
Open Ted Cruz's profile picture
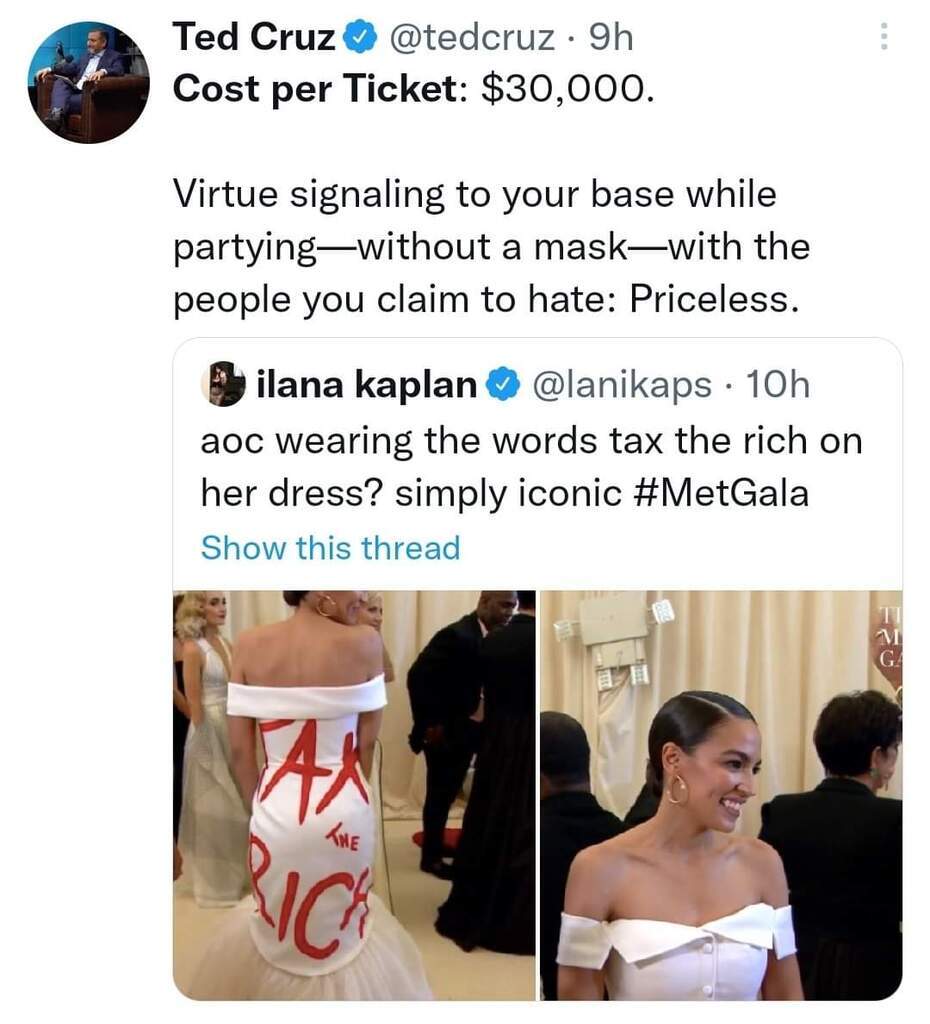[x=88, y=82]
